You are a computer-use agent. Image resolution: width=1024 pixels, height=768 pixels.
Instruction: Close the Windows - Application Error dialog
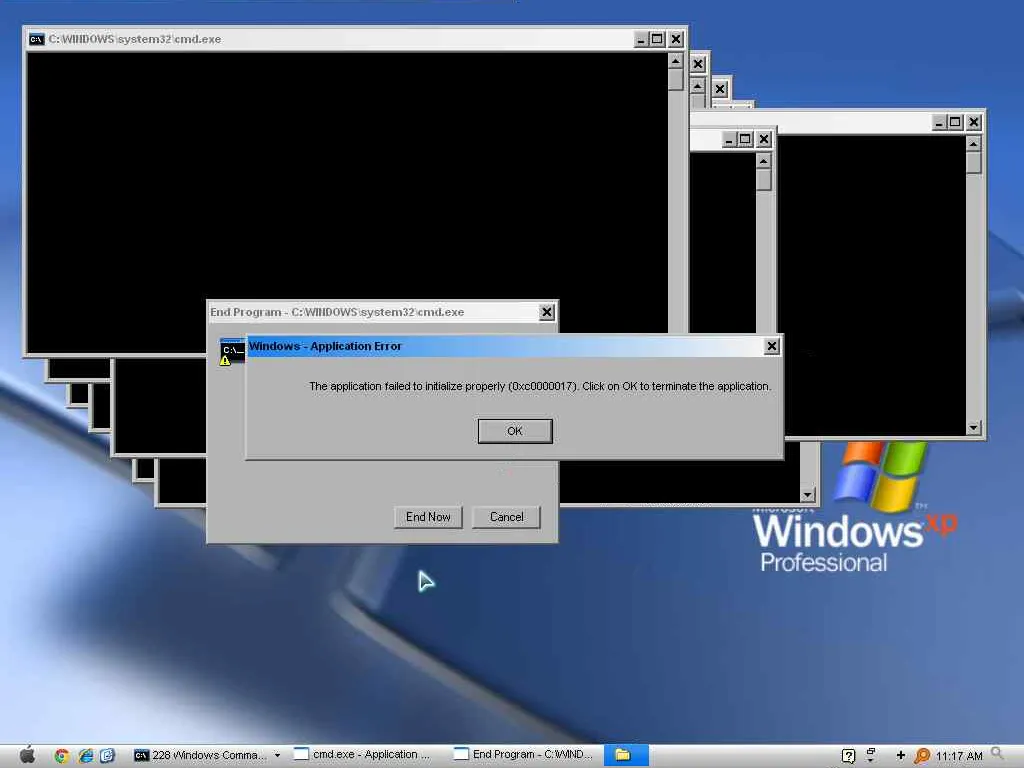(771, 346)
